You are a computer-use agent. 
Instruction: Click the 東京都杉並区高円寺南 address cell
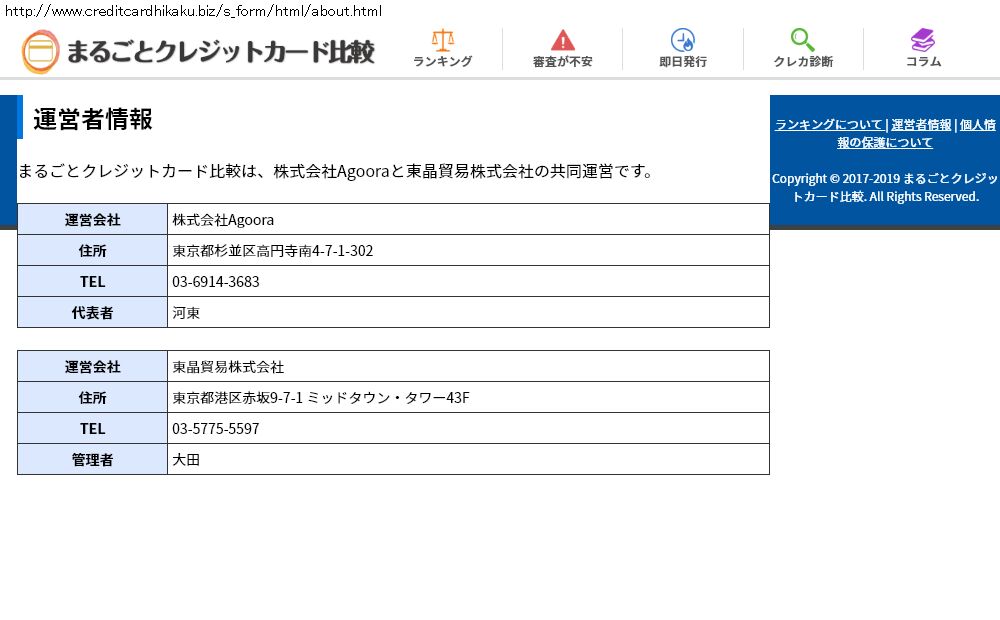click(273, 251)
